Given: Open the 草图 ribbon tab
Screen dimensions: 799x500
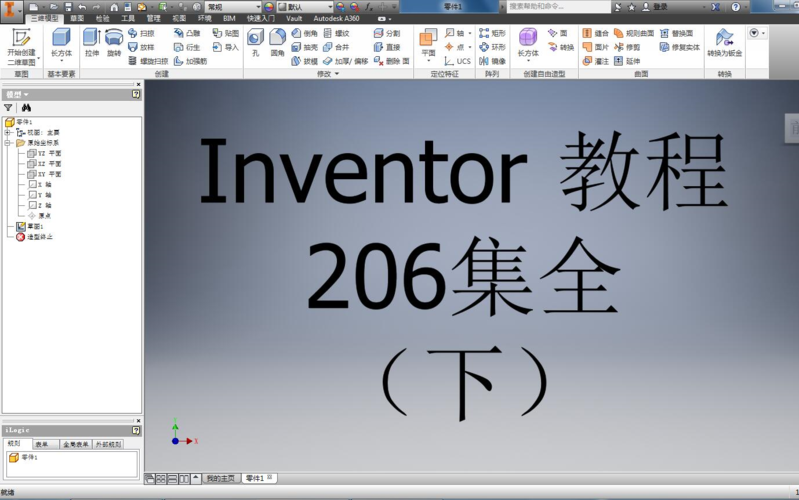Looking at the screenshot, I should pos(77,18).
